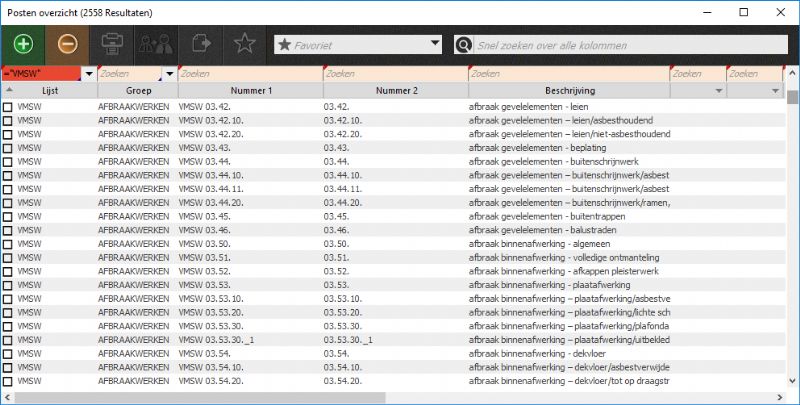
Task: Check the box for row VMSW 03.42.
Action: [8, 106]
